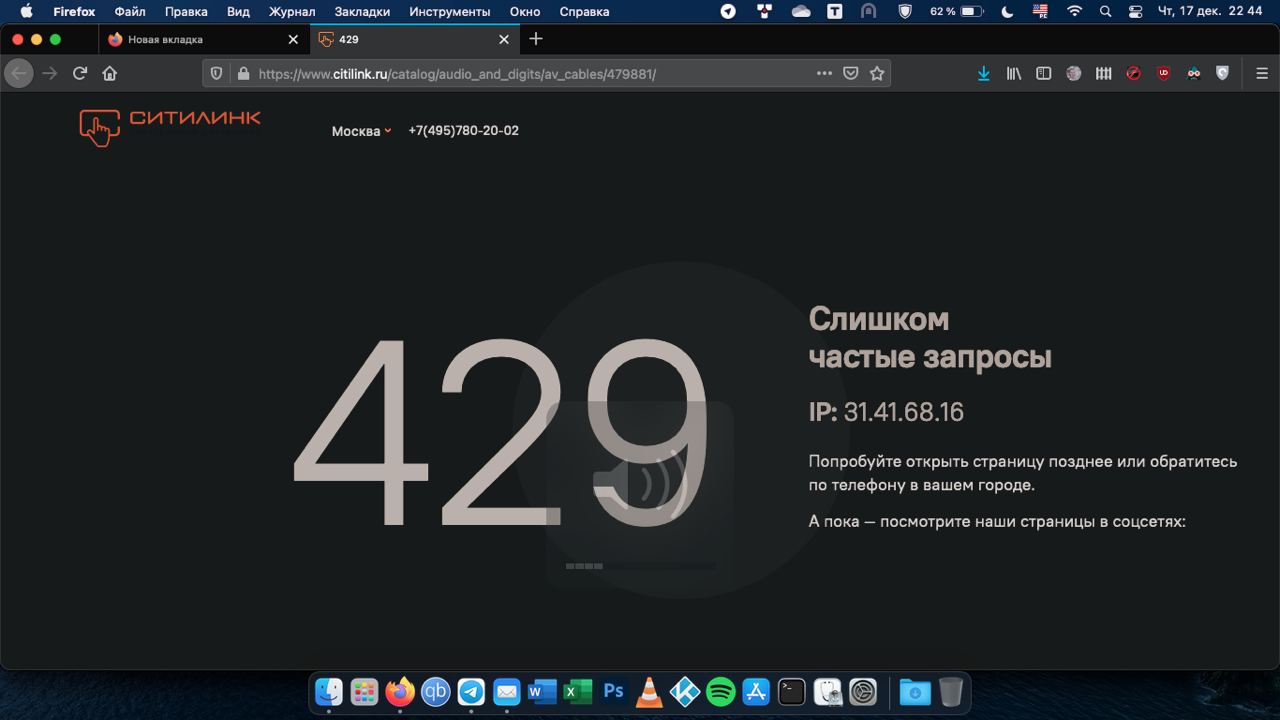Click the grey shield extension icon in toolbar

(x=1222, y=73)
